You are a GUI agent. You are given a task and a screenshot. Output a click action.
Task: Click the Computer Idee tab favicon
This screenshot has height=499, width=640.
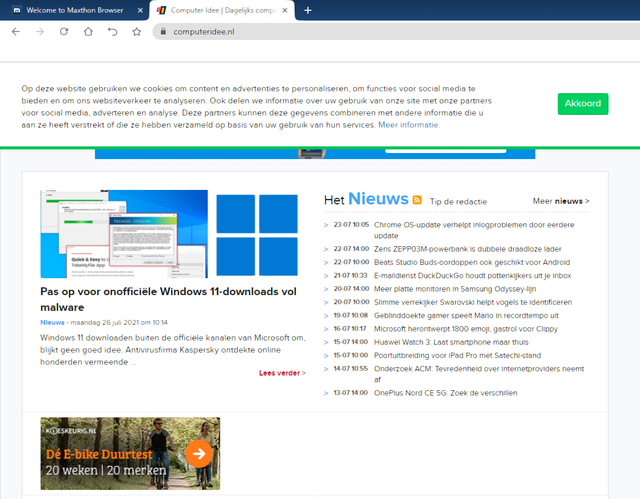[162, 10]
